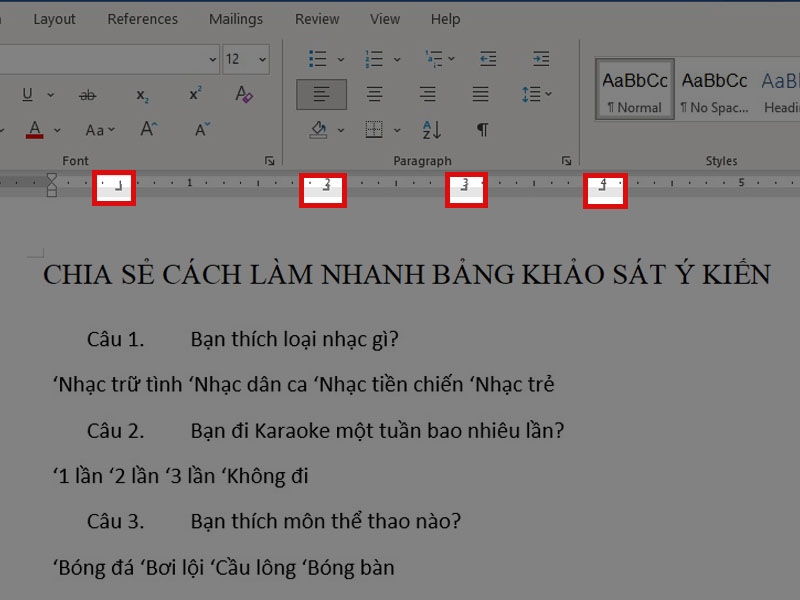Open the Borders dropdown arrow
This screenshot has width=800, height=600.
tap(397, 131)
